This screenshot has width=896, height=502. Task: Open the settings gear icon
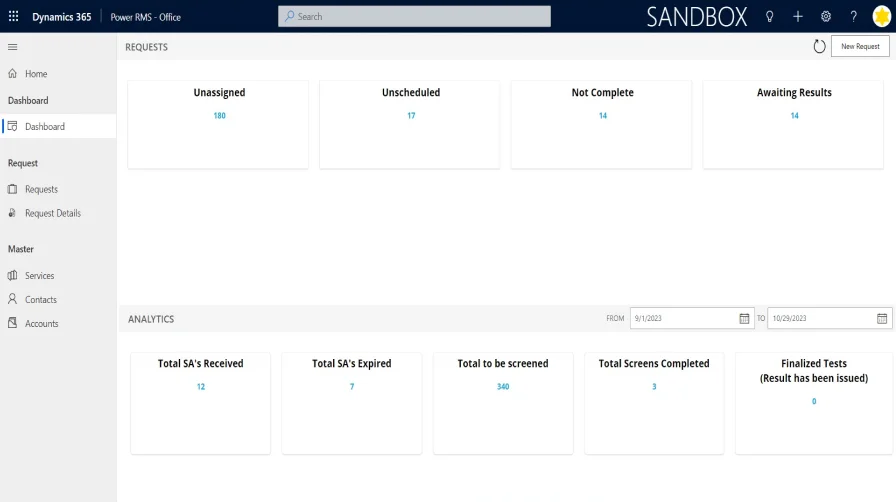point(826,17)
